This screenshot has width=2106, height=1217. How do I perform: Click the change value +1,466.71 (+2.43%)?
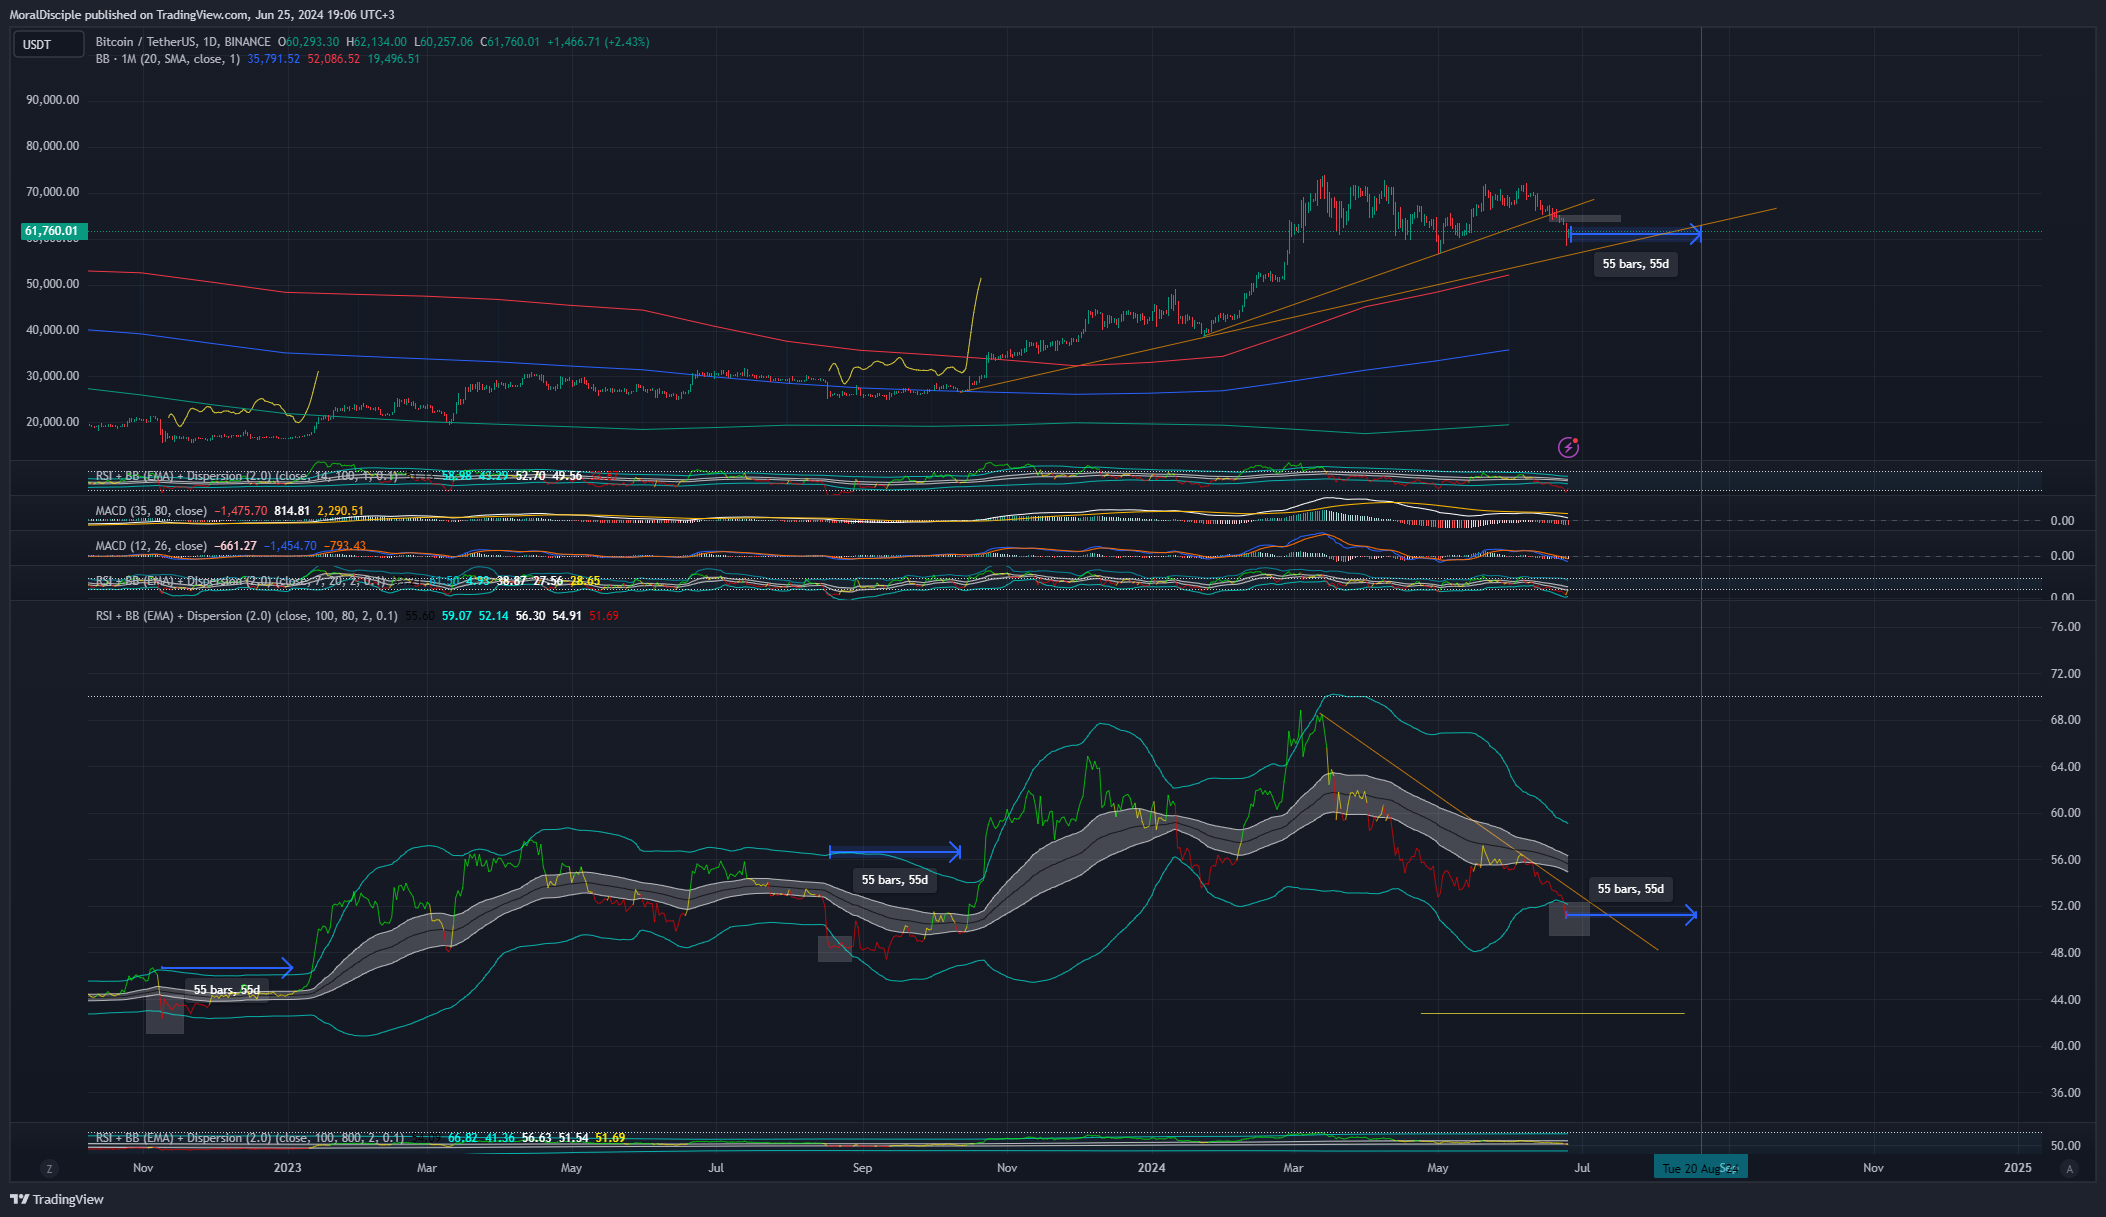point(598,42)
